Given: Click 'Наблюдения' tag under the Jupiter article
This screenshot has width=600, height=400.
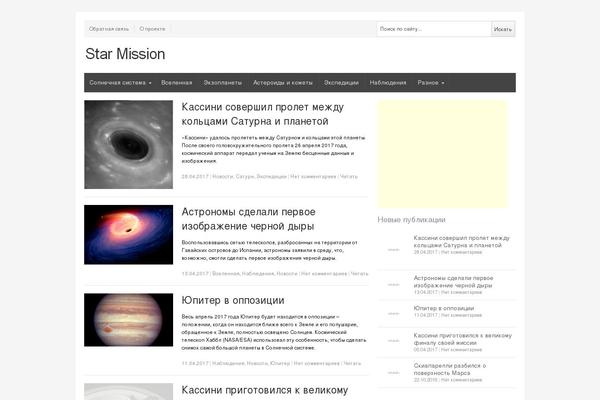Looking at the screenshot, I should [228, 363].
